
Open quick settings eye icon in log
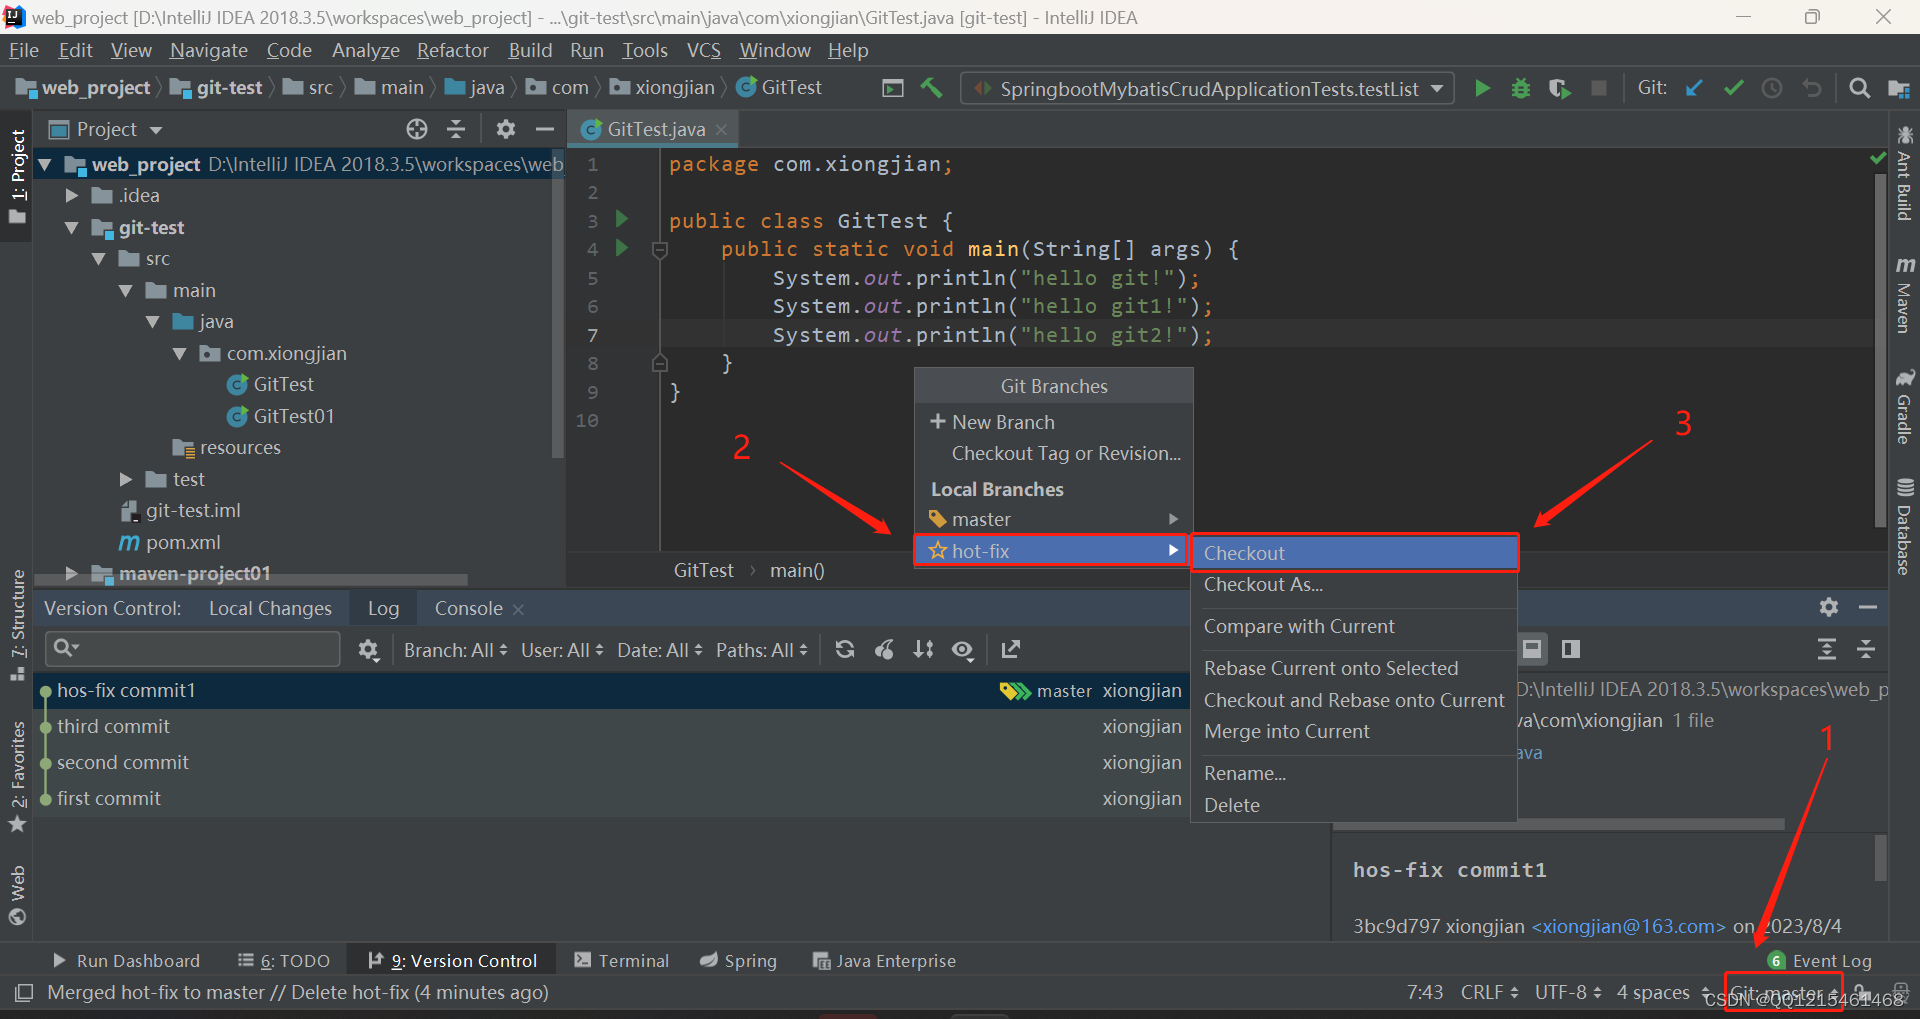point(962,650)
